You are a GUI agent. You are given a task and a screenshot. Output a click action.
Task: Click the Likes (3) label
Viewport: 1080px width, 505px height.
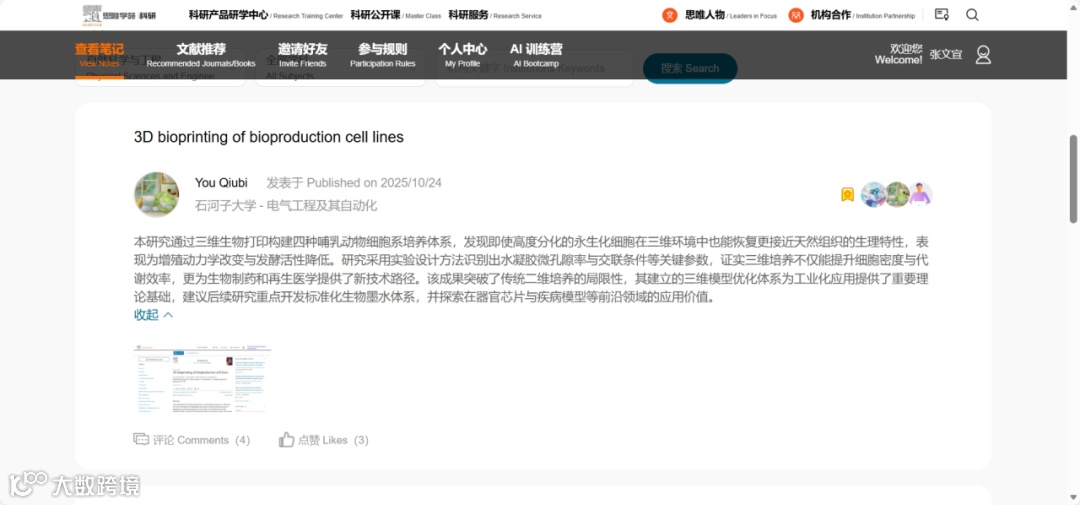333,440
